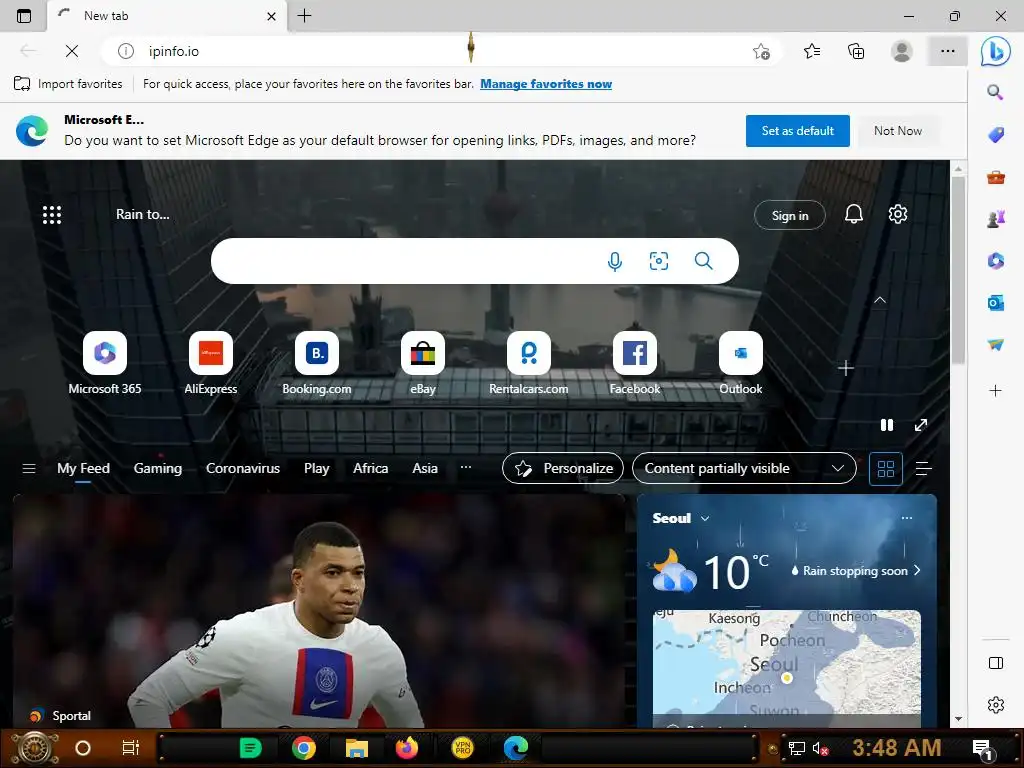The image size is (1024, 768).
Task: Open sidebar Search icon
Action: (x=995, y=92)
